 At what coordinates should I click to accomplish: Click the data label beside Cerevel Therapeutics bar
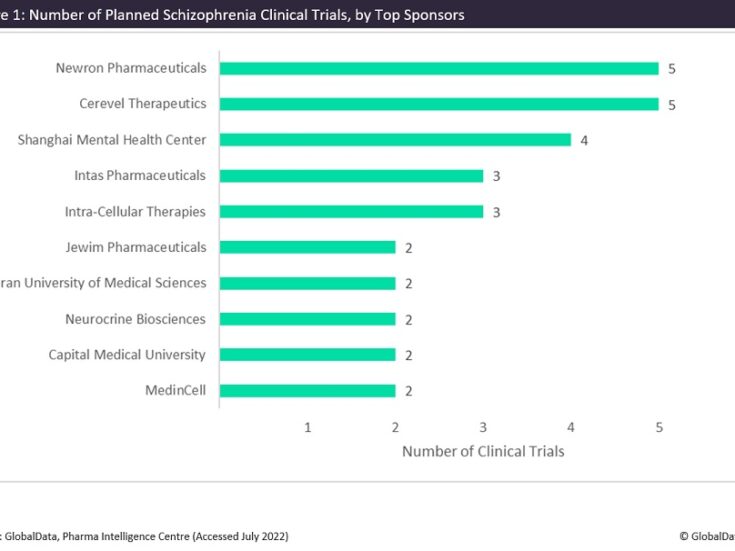672,104
